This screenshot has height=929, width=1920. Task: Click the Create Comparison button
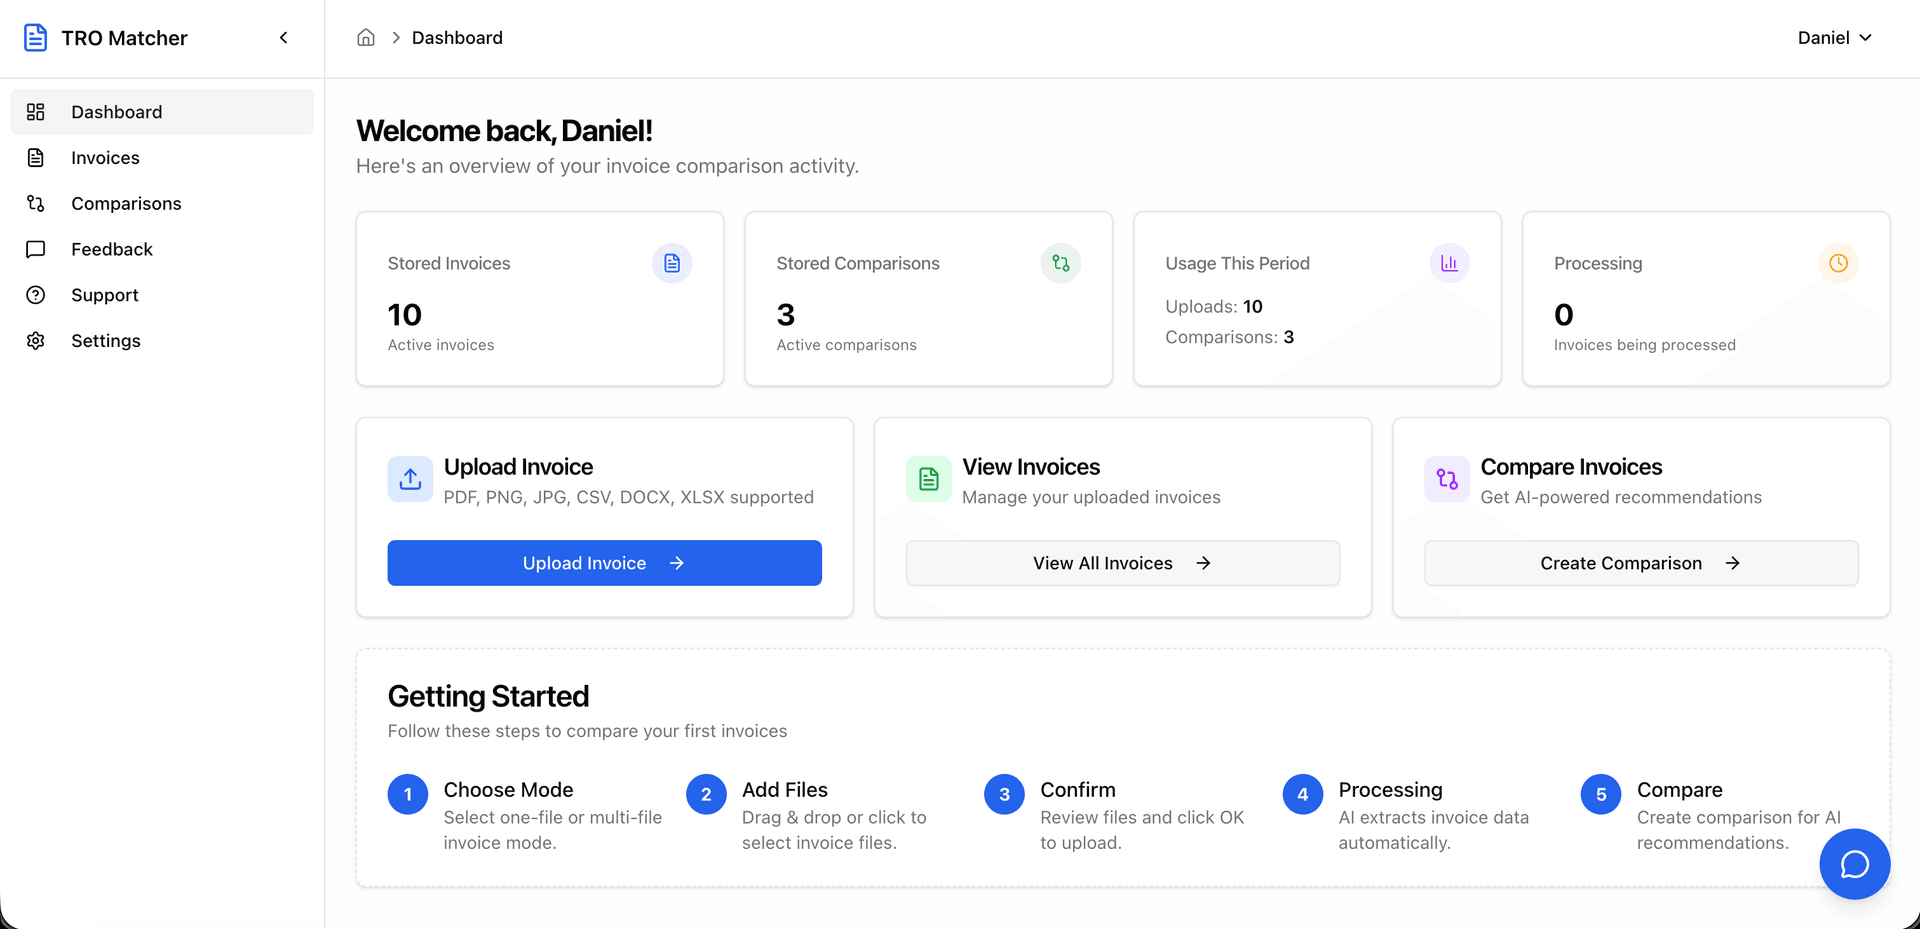click(x=1640, y=562)
